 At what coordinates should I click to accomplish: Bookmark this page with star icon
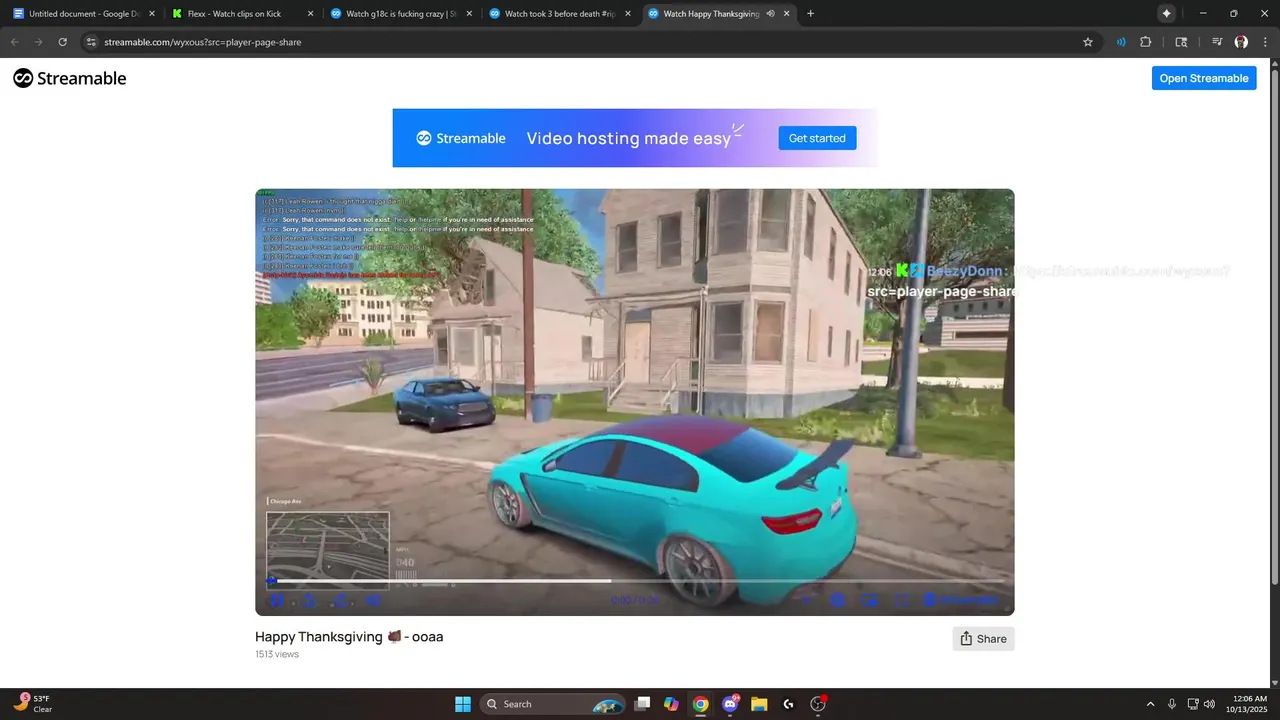click(x=1088, y=42)
